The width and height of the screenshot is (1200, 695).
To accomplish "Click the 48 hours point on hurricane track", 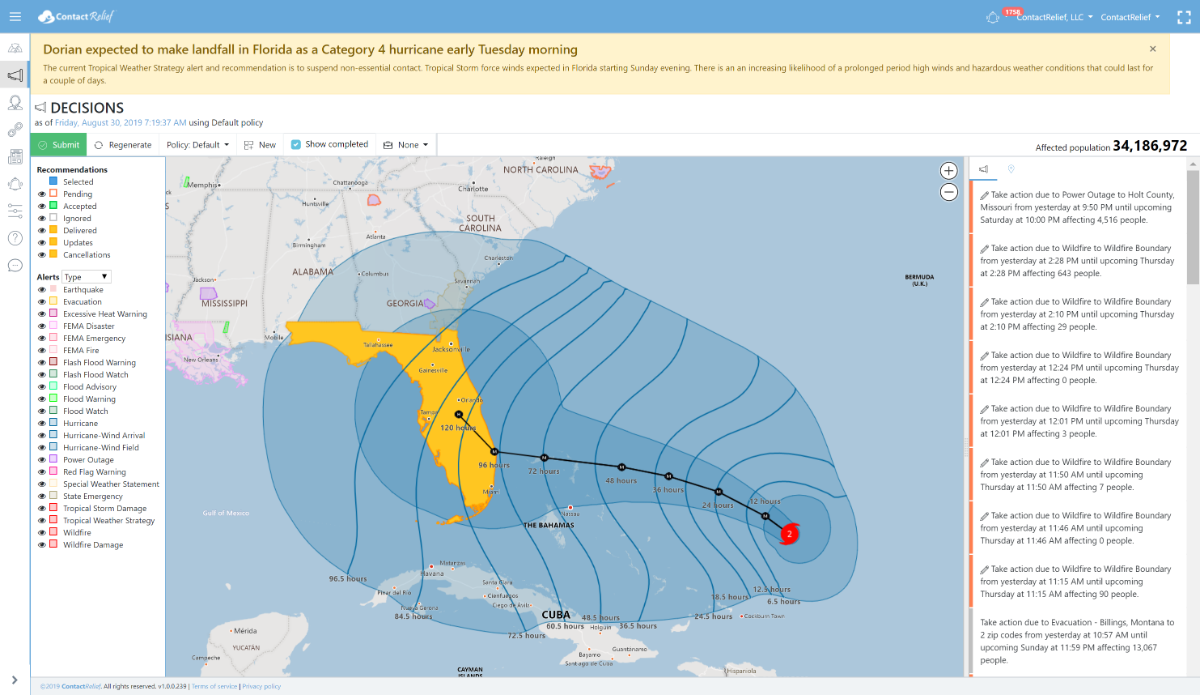I will point(621,467).
